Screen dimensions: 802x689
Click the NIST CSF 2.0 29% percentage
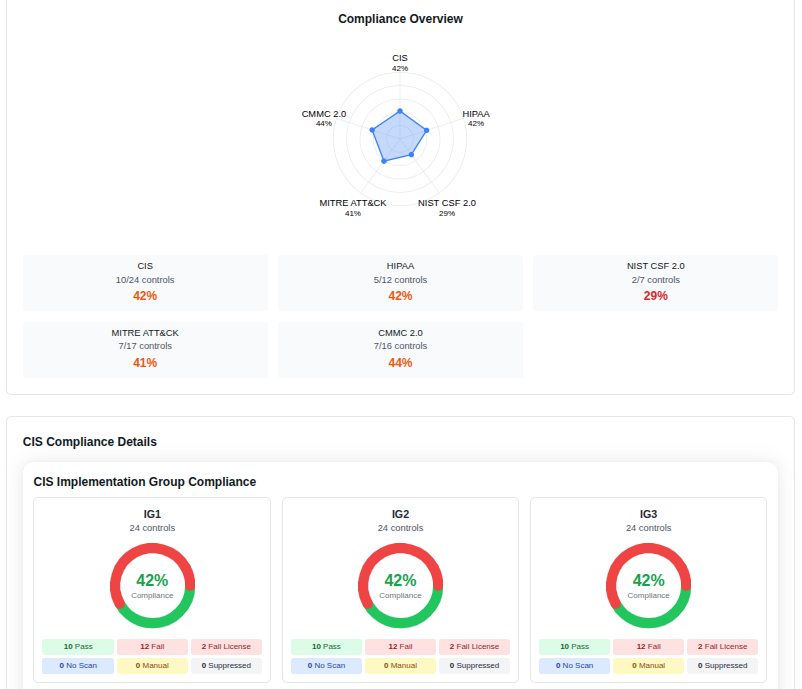pyautogui.click(x=655, y=296)
